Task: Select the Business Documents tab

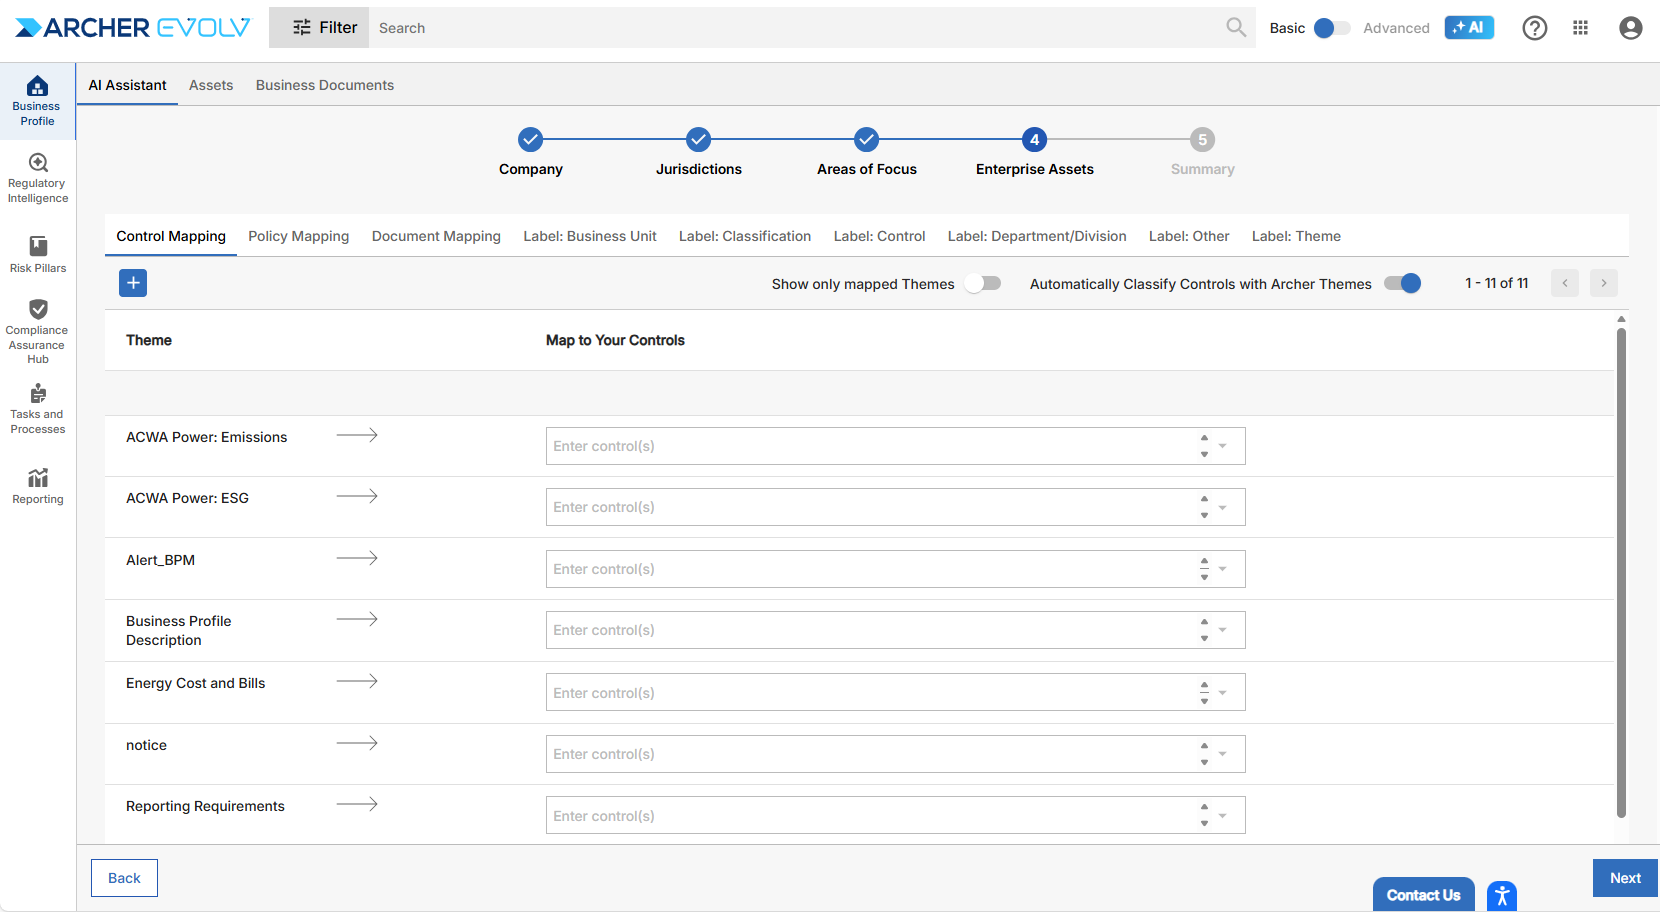Action: 324,85
